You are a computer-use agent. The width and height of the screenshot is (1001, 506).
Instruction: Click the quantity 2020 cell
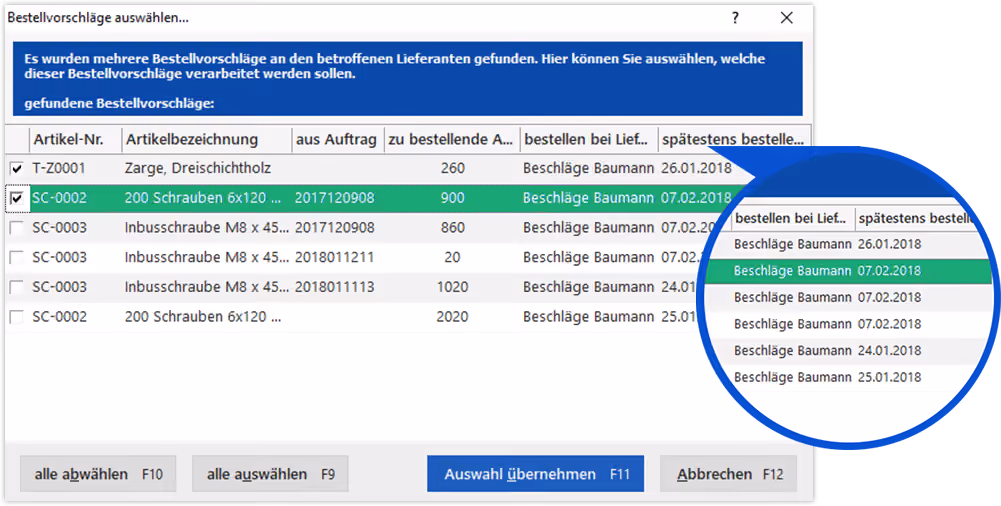[x=453, y=316]
